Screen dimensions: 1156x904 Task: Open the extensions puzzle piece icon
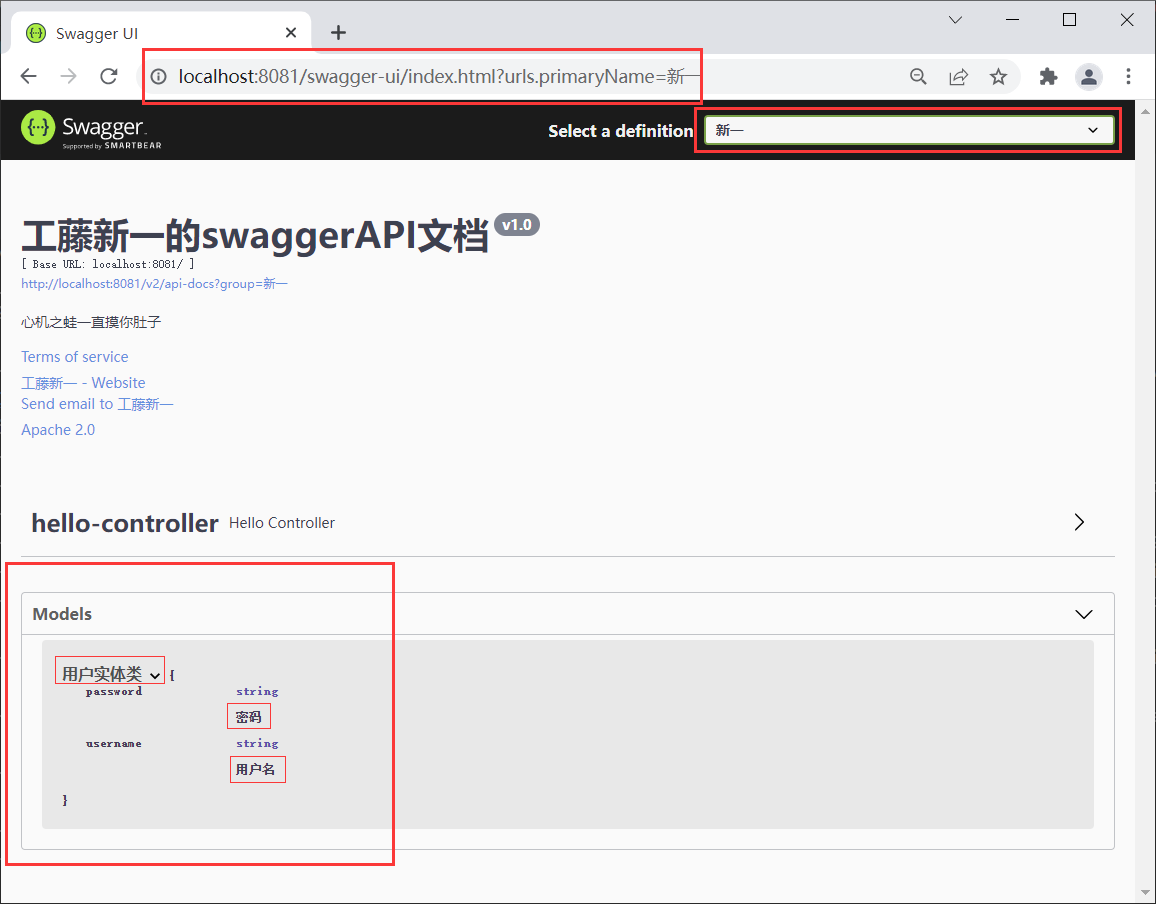pos(1047,76)
